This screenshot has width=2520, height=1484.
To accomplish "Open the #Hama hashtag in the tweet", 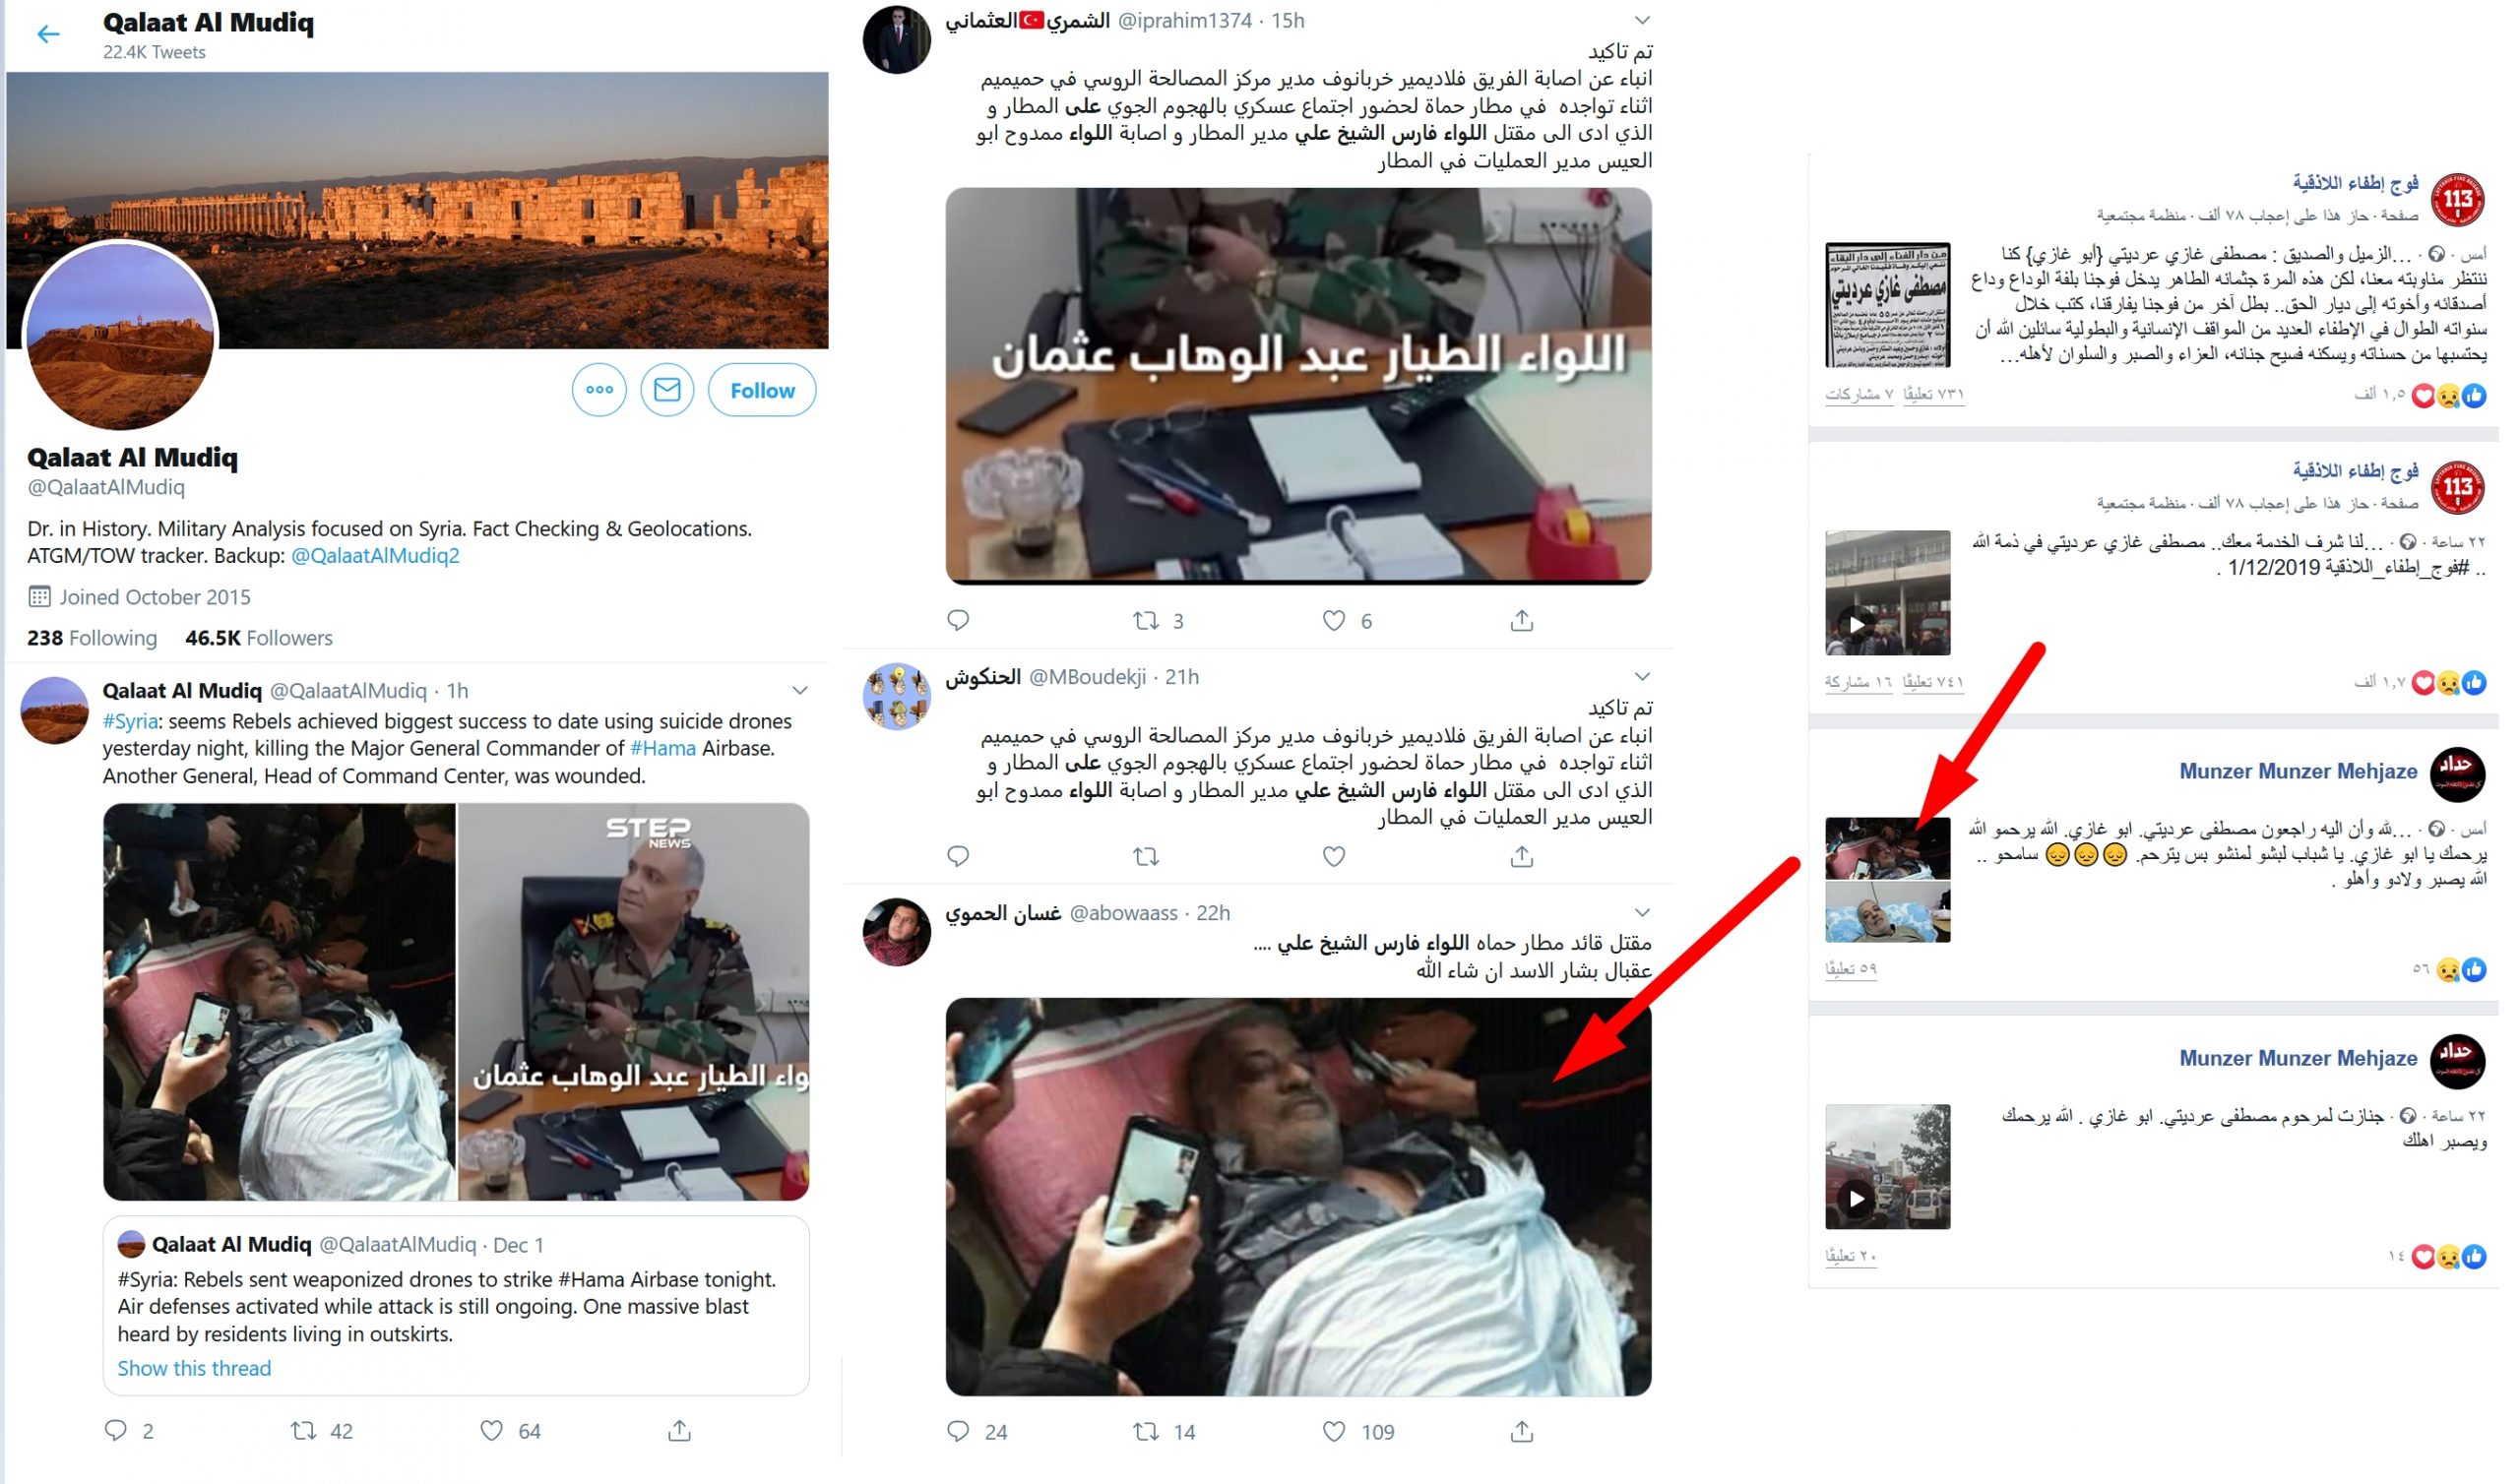I will click(x=663, y=748).
